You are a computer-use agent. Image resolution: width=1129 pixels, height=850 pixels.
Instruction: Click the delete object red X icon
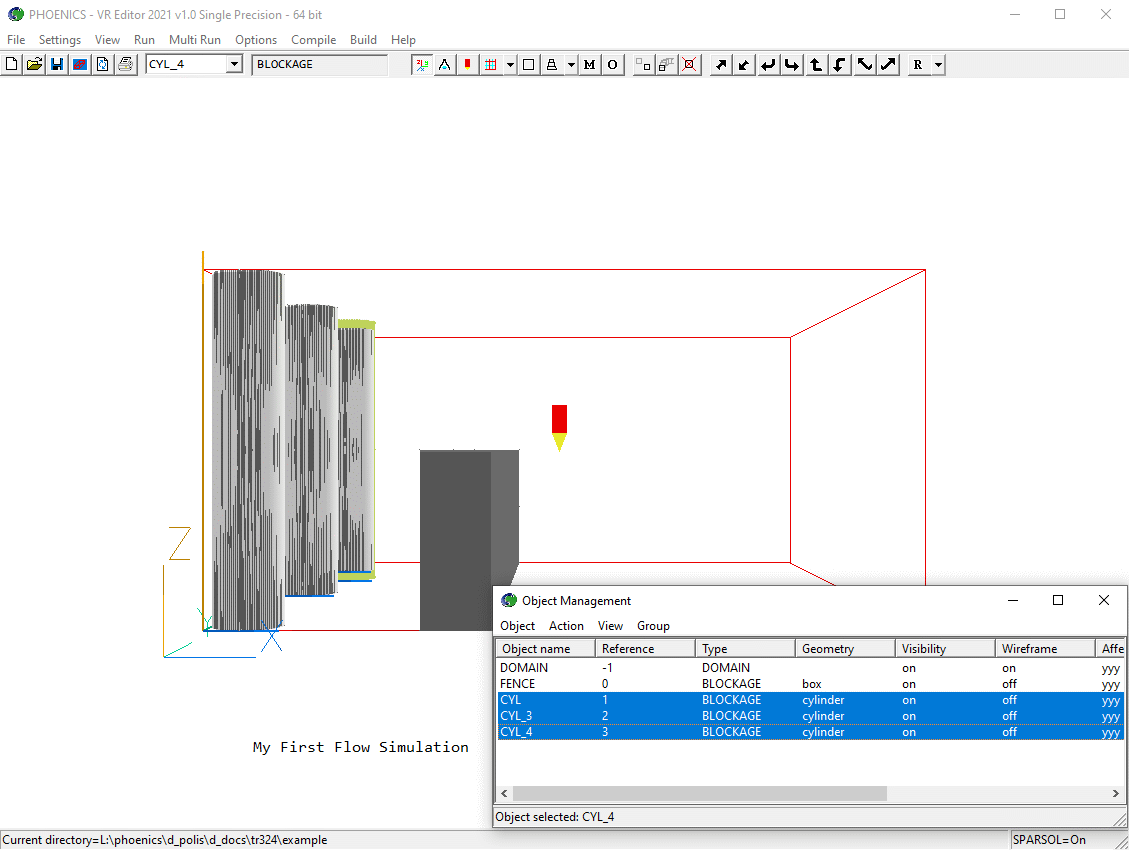689,65
